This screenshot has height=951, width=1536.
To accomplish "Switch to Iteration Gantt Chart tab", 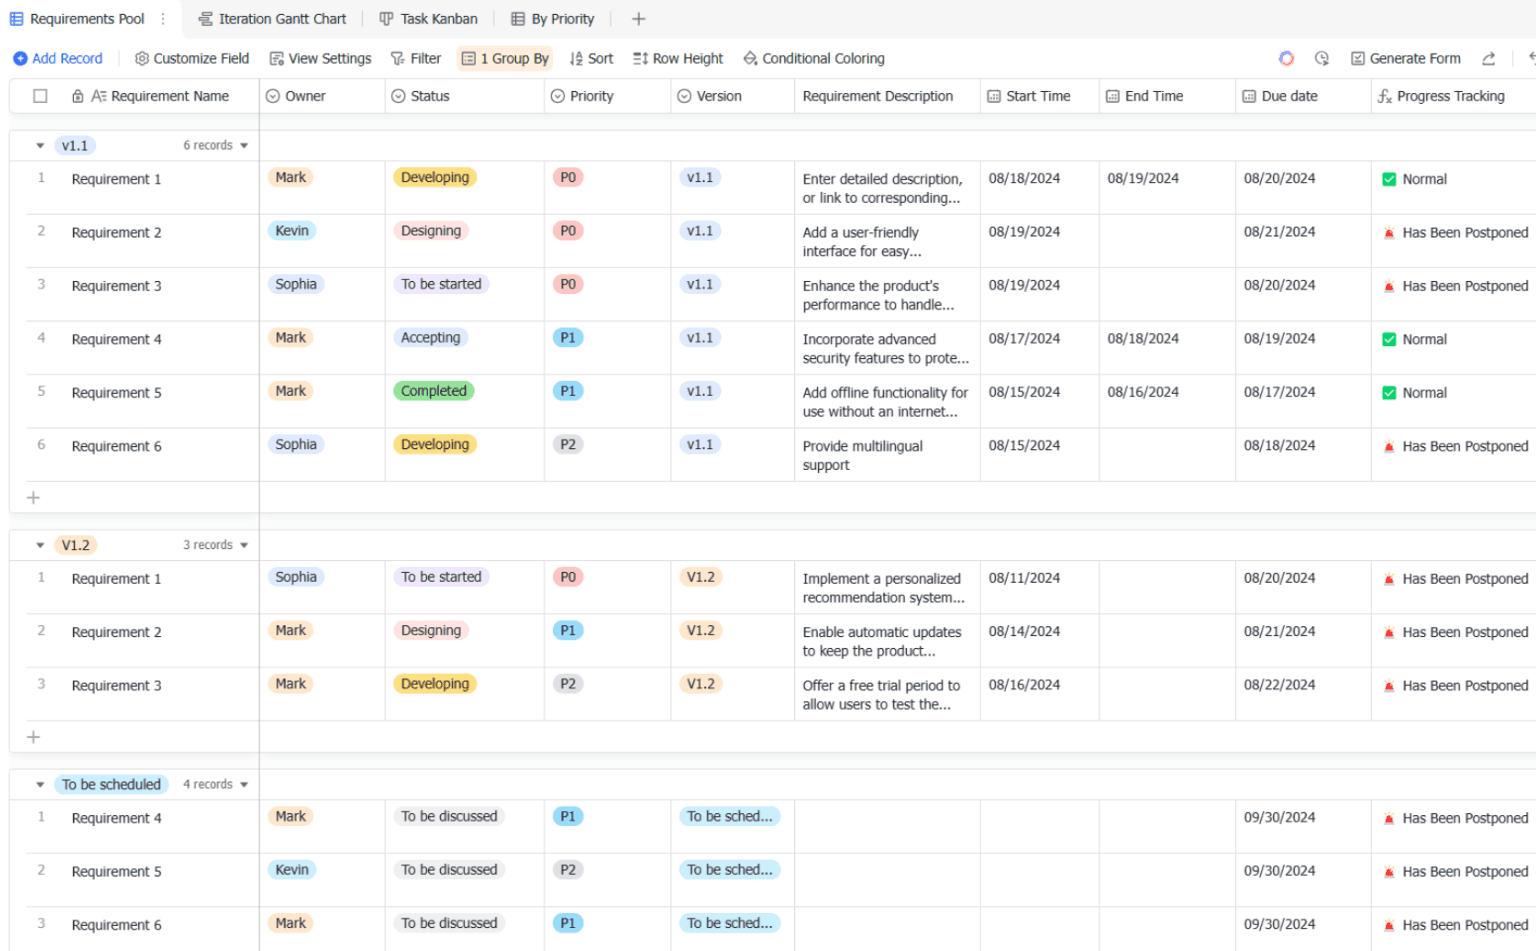I will pyautogui.click(x=272, y=19).
